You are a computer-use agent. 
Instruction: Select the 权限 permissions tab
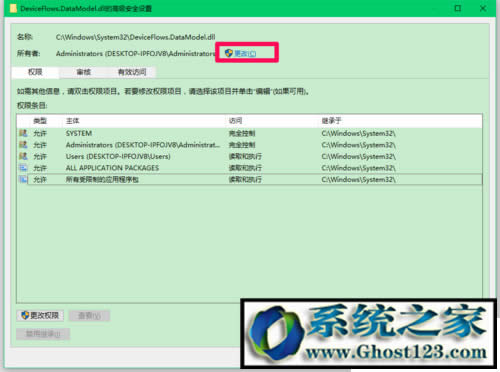[35, 72]
